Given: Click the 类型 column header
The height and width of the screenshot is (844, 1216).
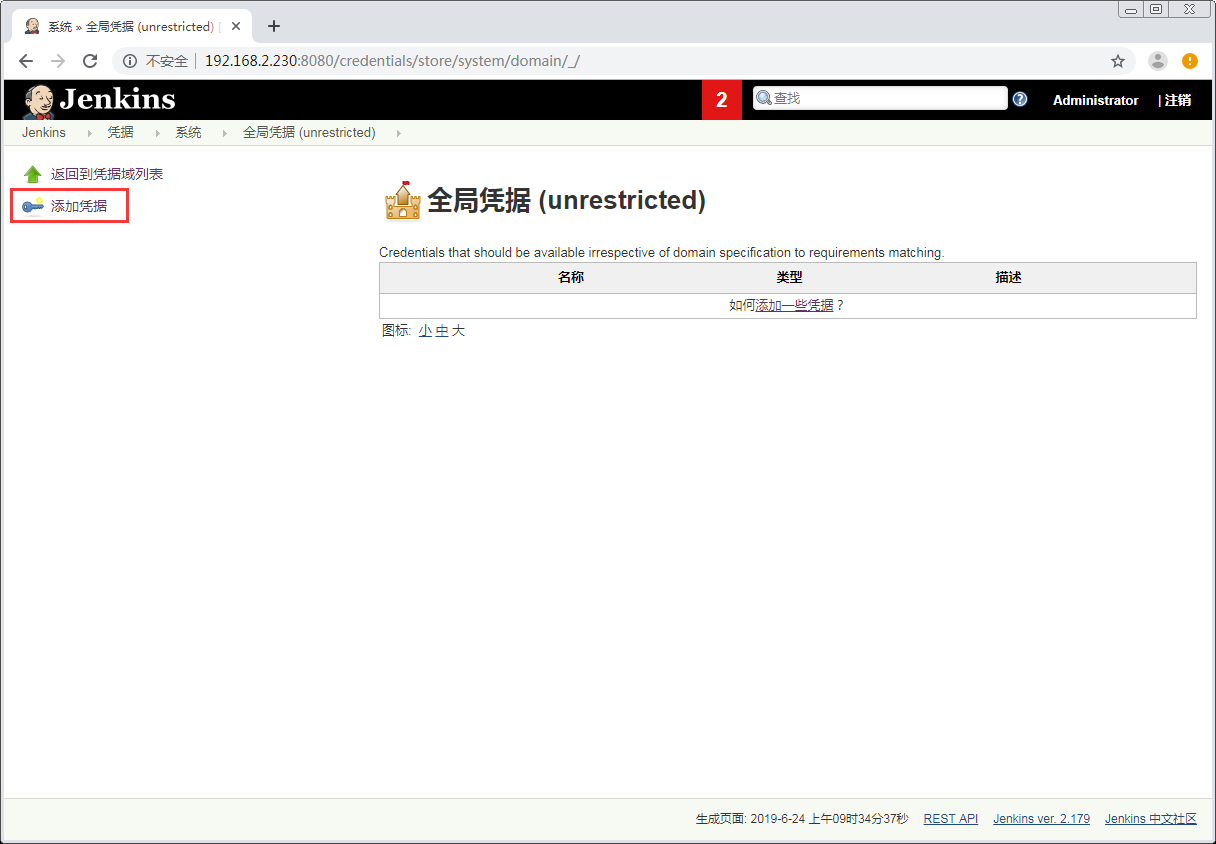Looking at the screenshot, I should click(x=789, y=278).
